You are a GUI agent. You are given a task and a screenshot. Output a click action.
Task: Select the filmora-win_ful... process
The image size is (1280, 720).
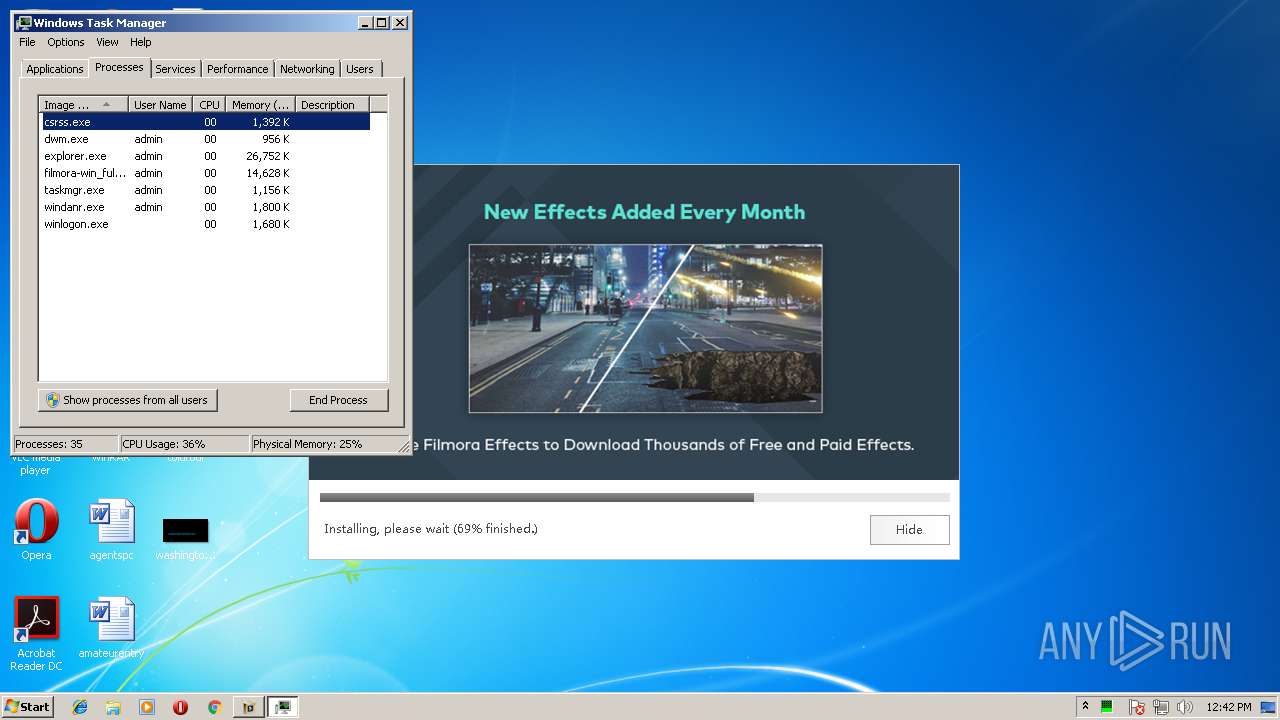pos(205,173)
